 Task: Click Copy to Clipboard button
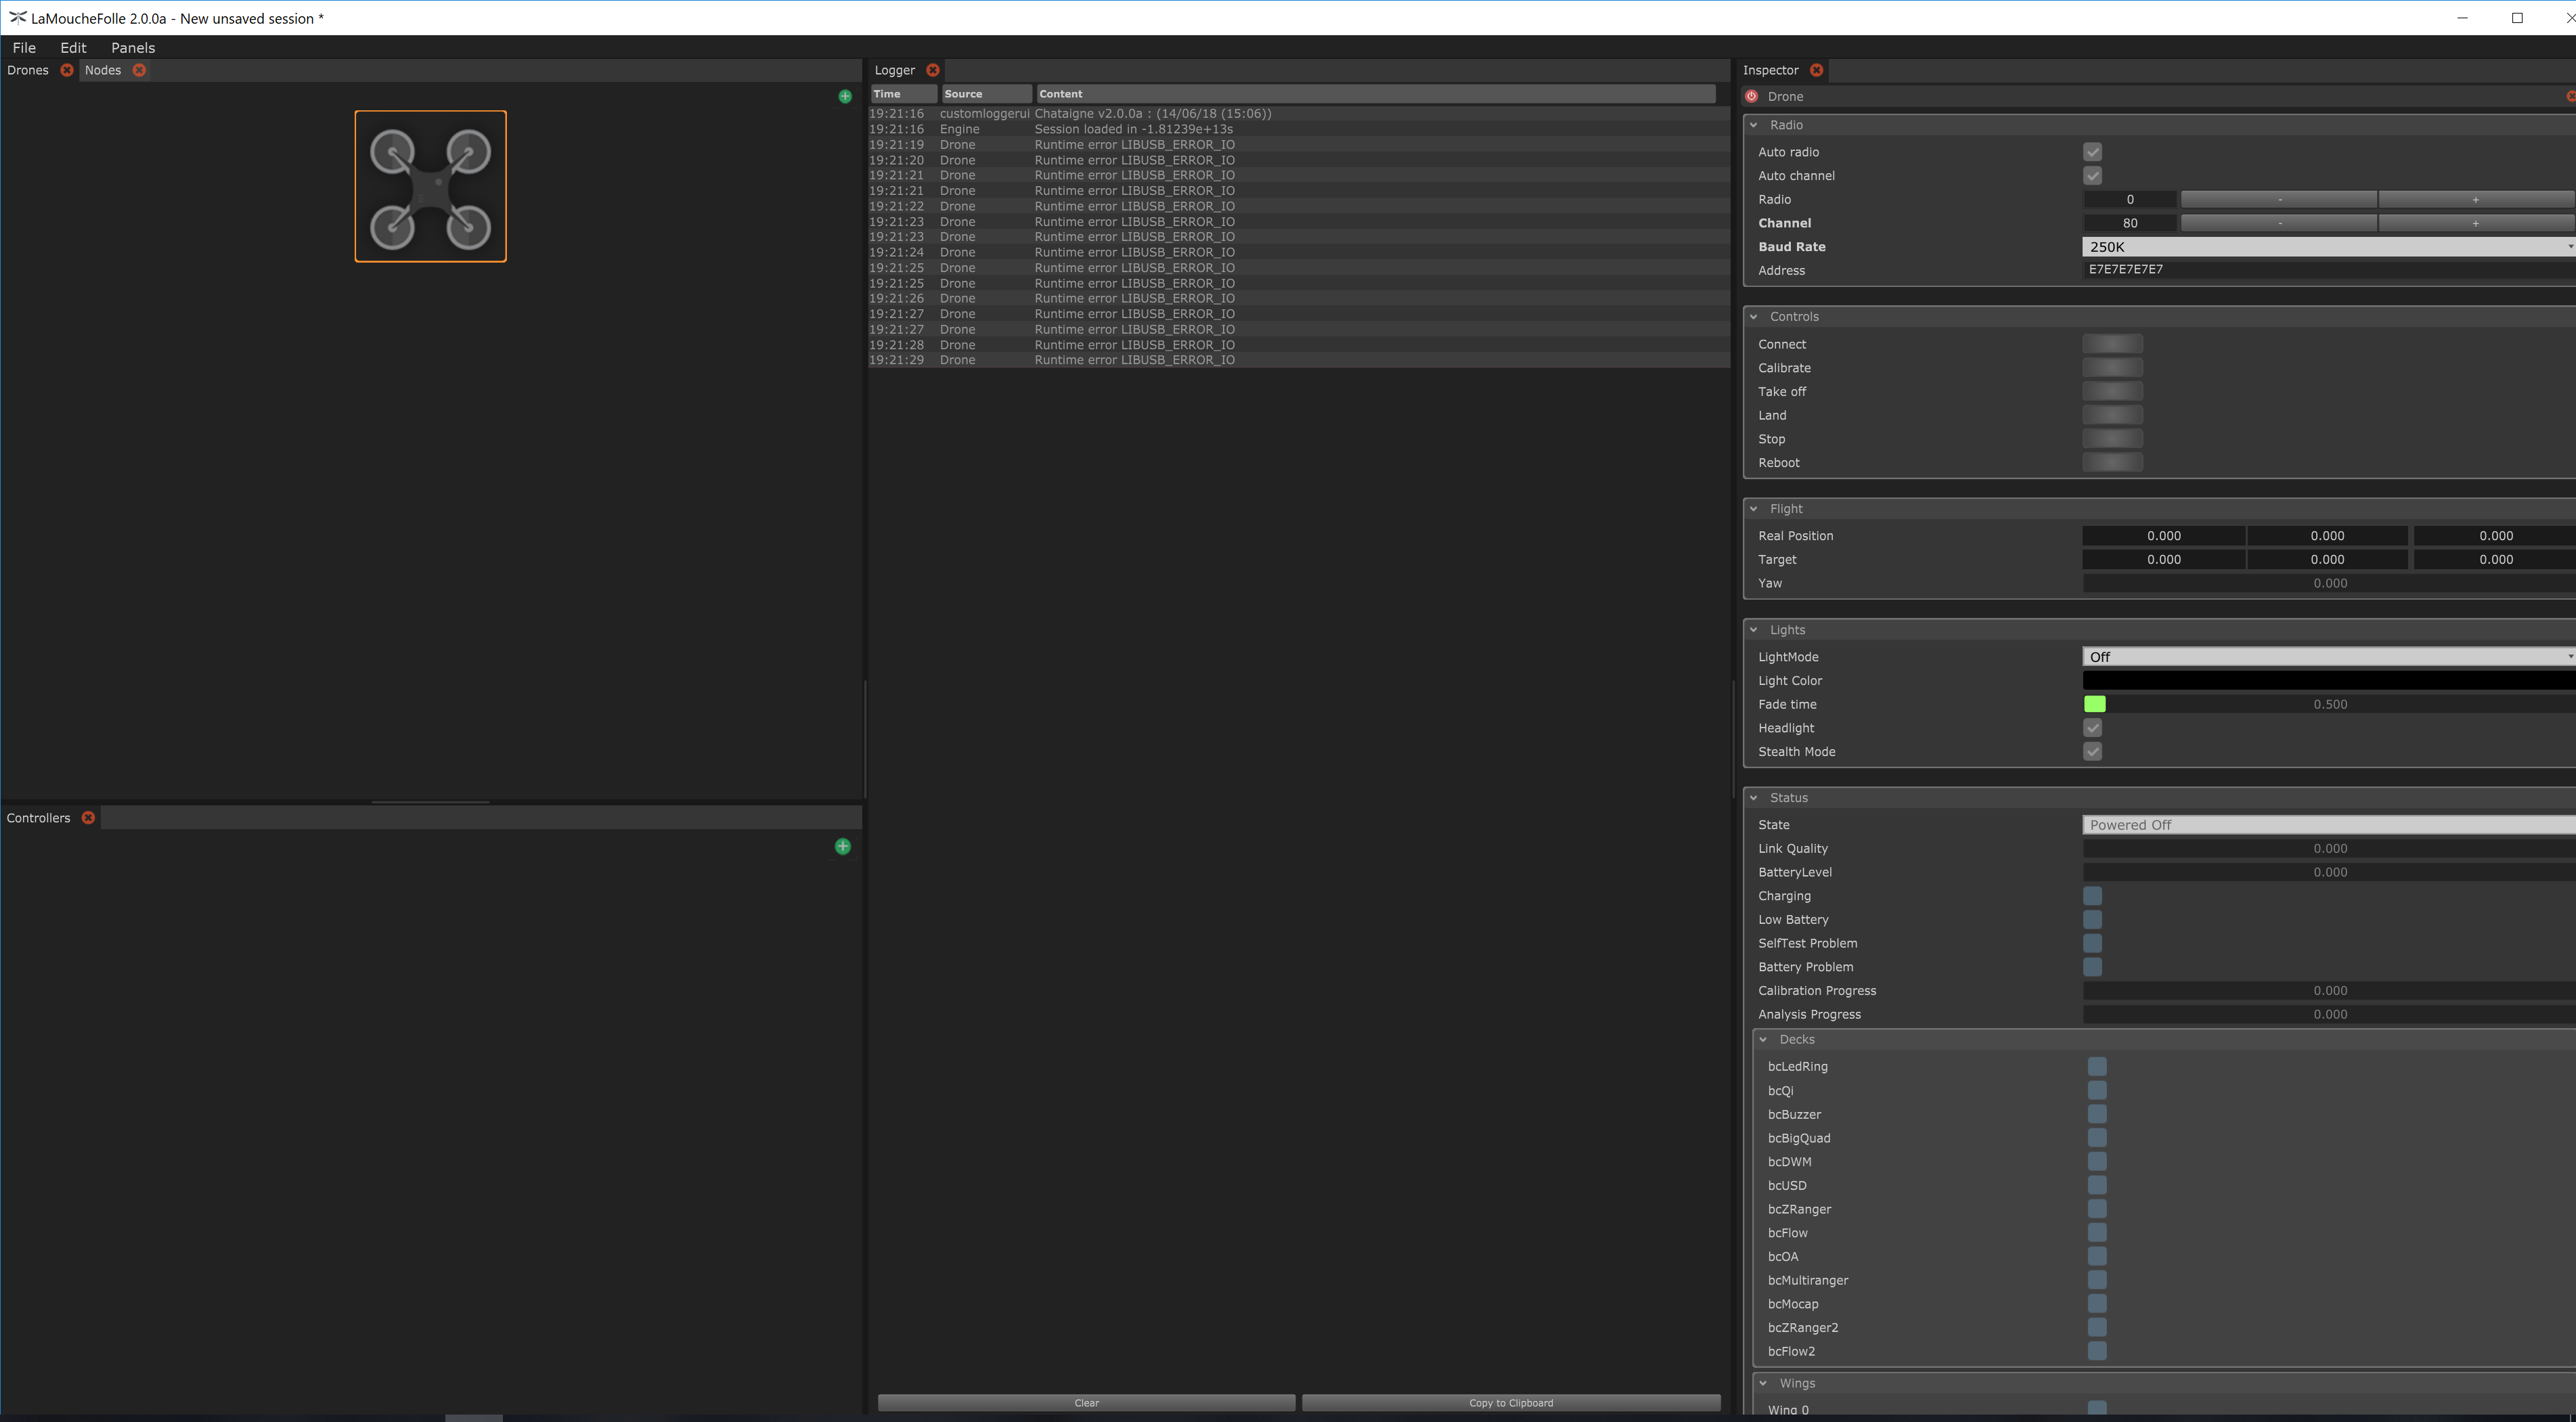click(1510, 1402)
